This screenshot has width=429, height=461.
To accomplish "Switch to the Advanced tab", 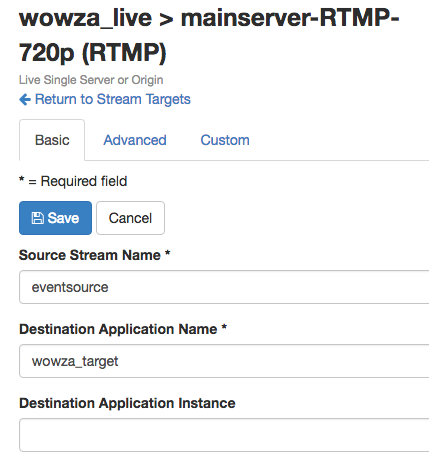I will tap(135, 140).
